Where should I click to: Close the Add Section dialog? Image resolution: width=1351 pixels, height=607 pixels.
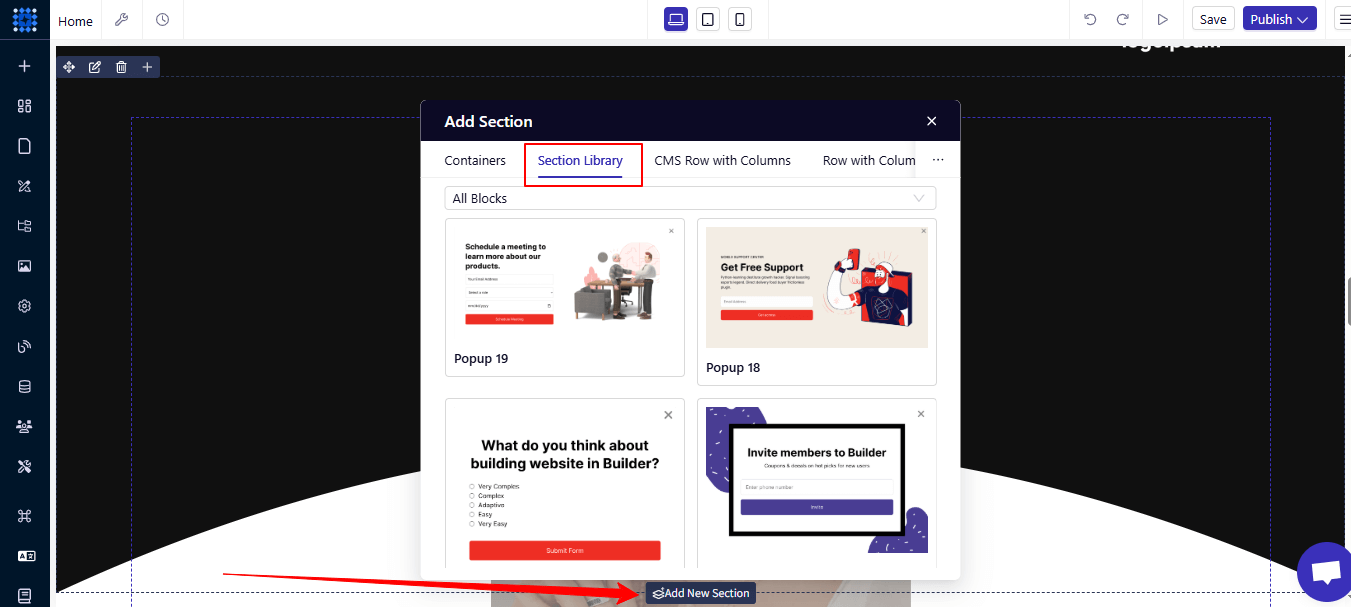931,121
